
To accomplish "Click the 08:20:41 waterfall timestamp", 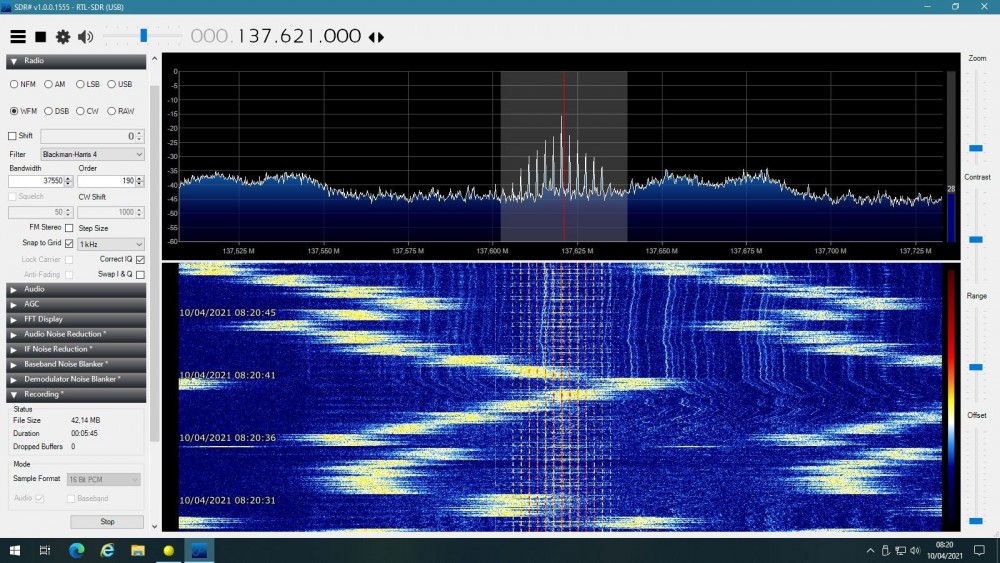I will point(228,375).
